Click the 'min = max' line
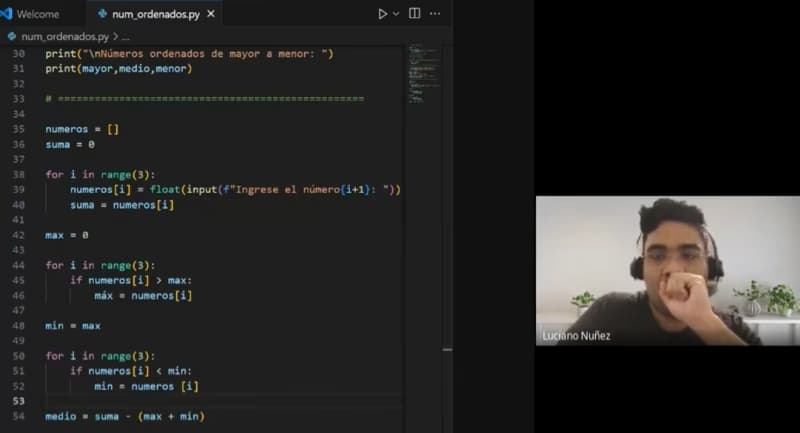This screenshot has width=800, height=433. 73,325
